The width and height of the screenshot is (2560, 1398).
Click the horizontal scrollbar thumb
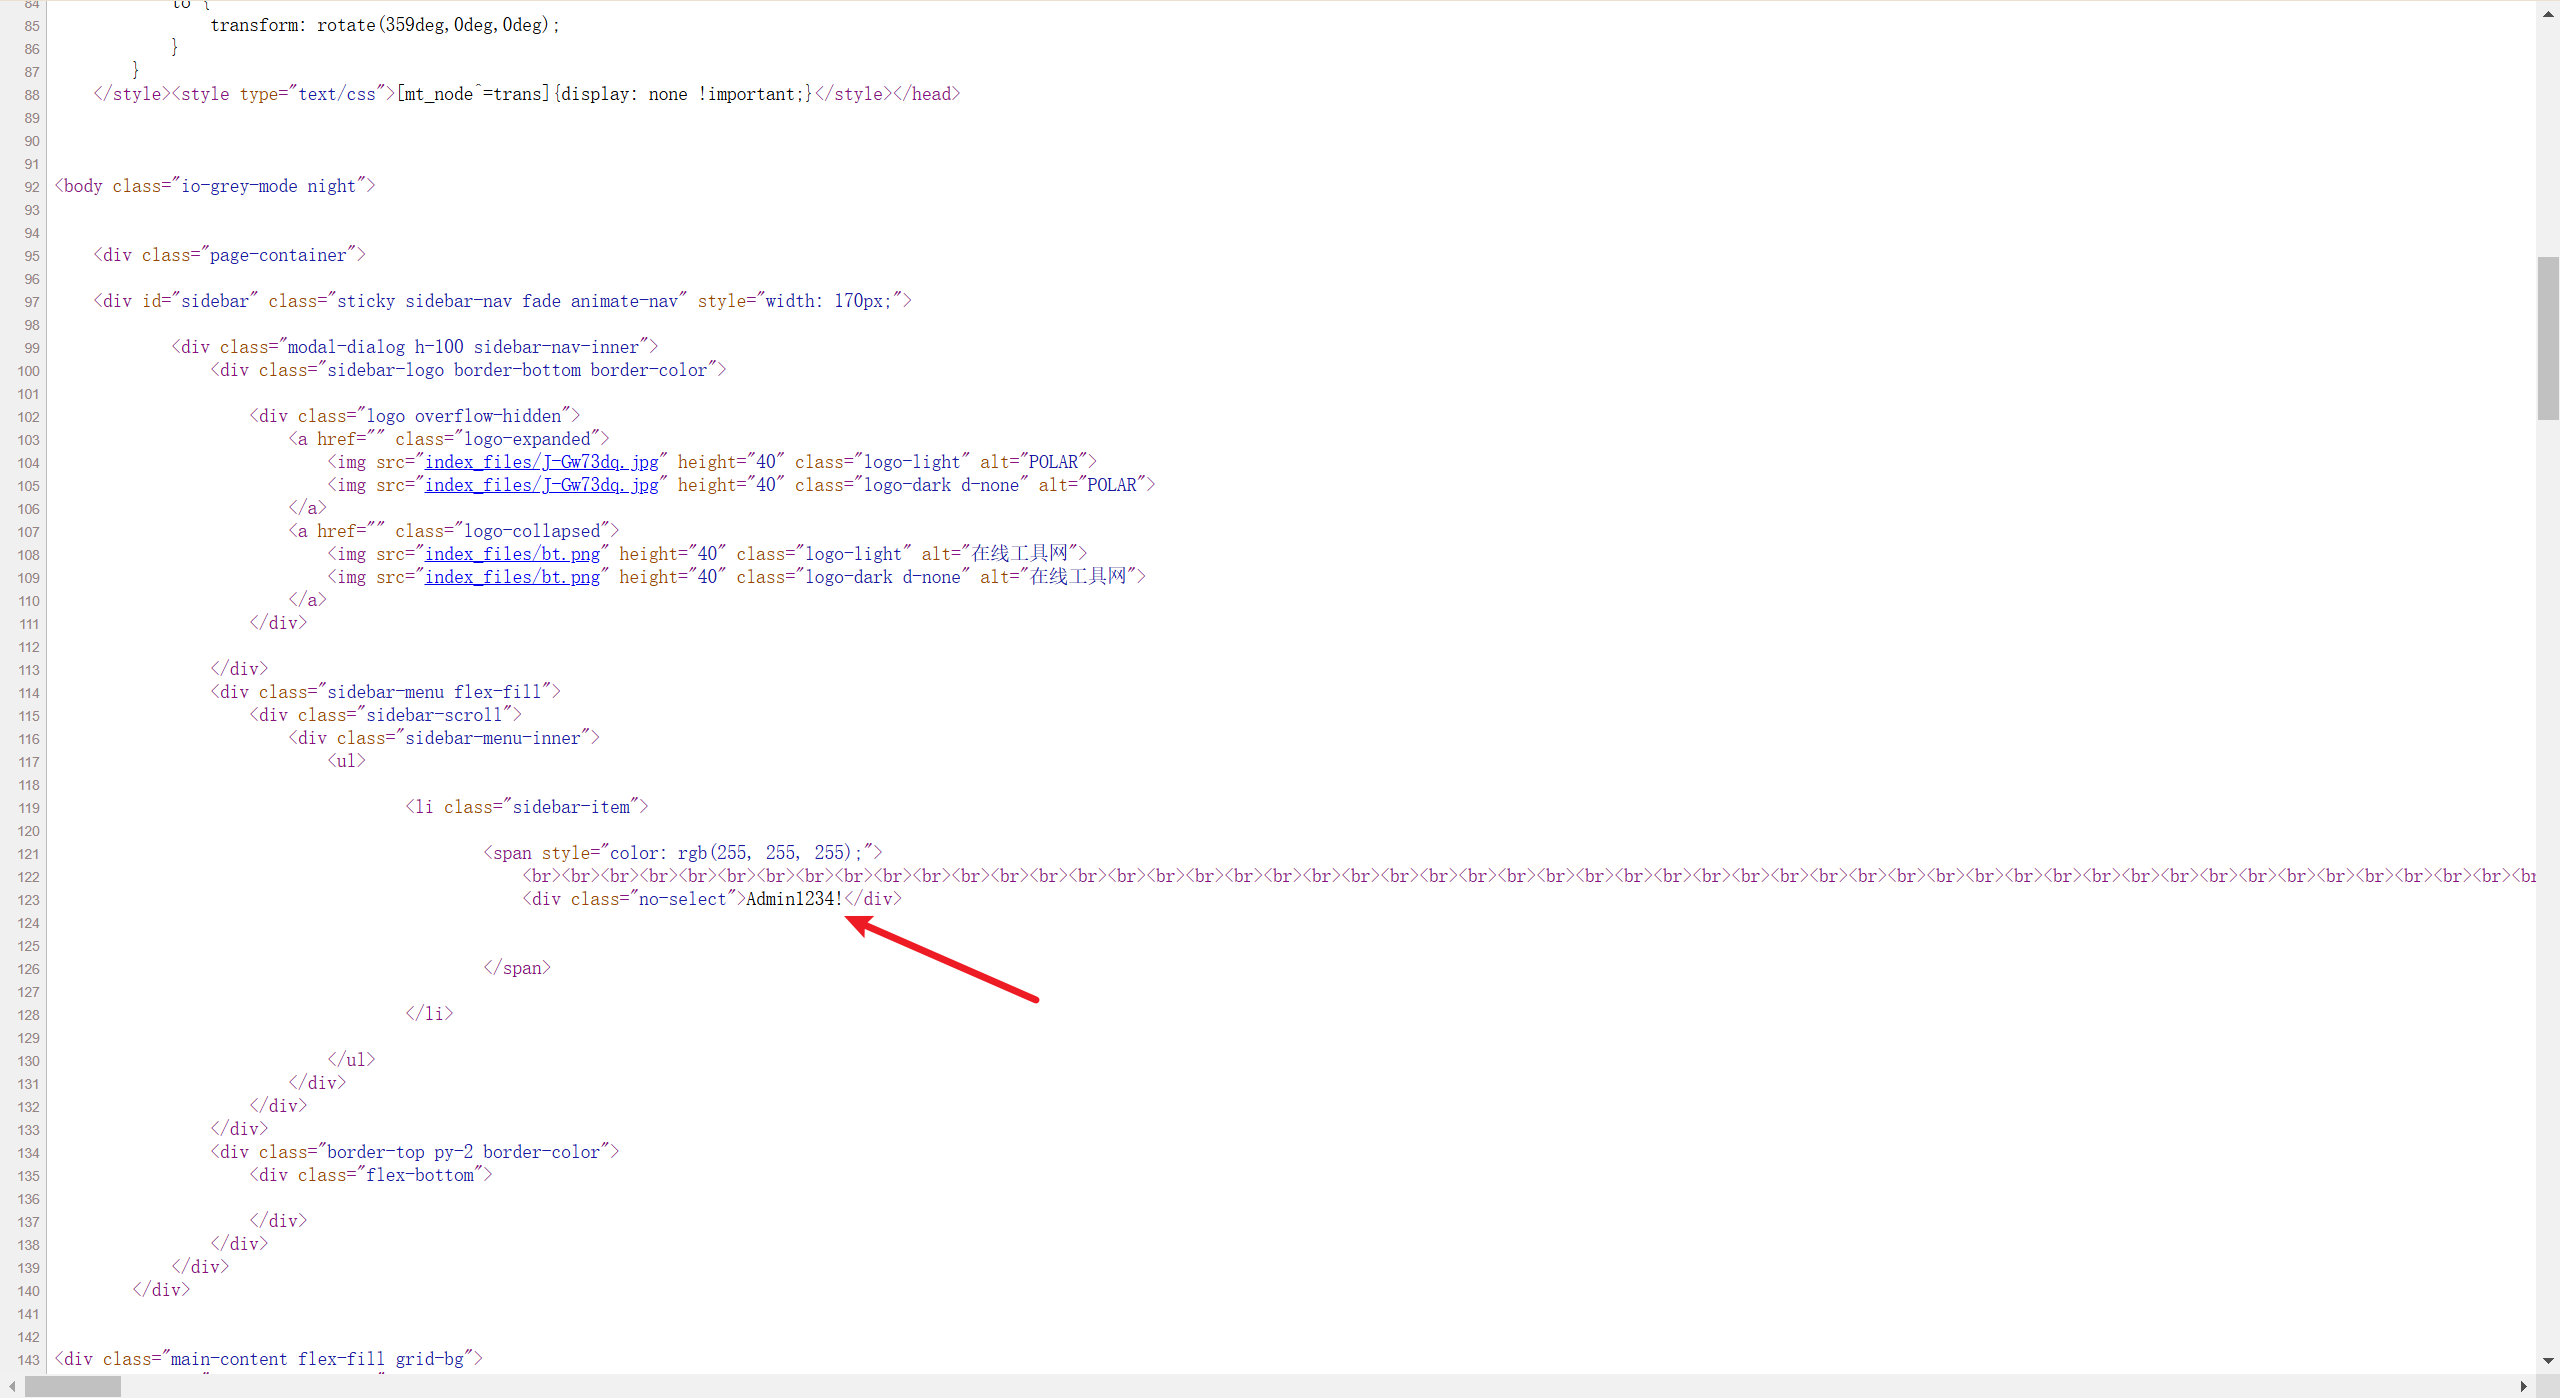click(x=72, y=1387)
